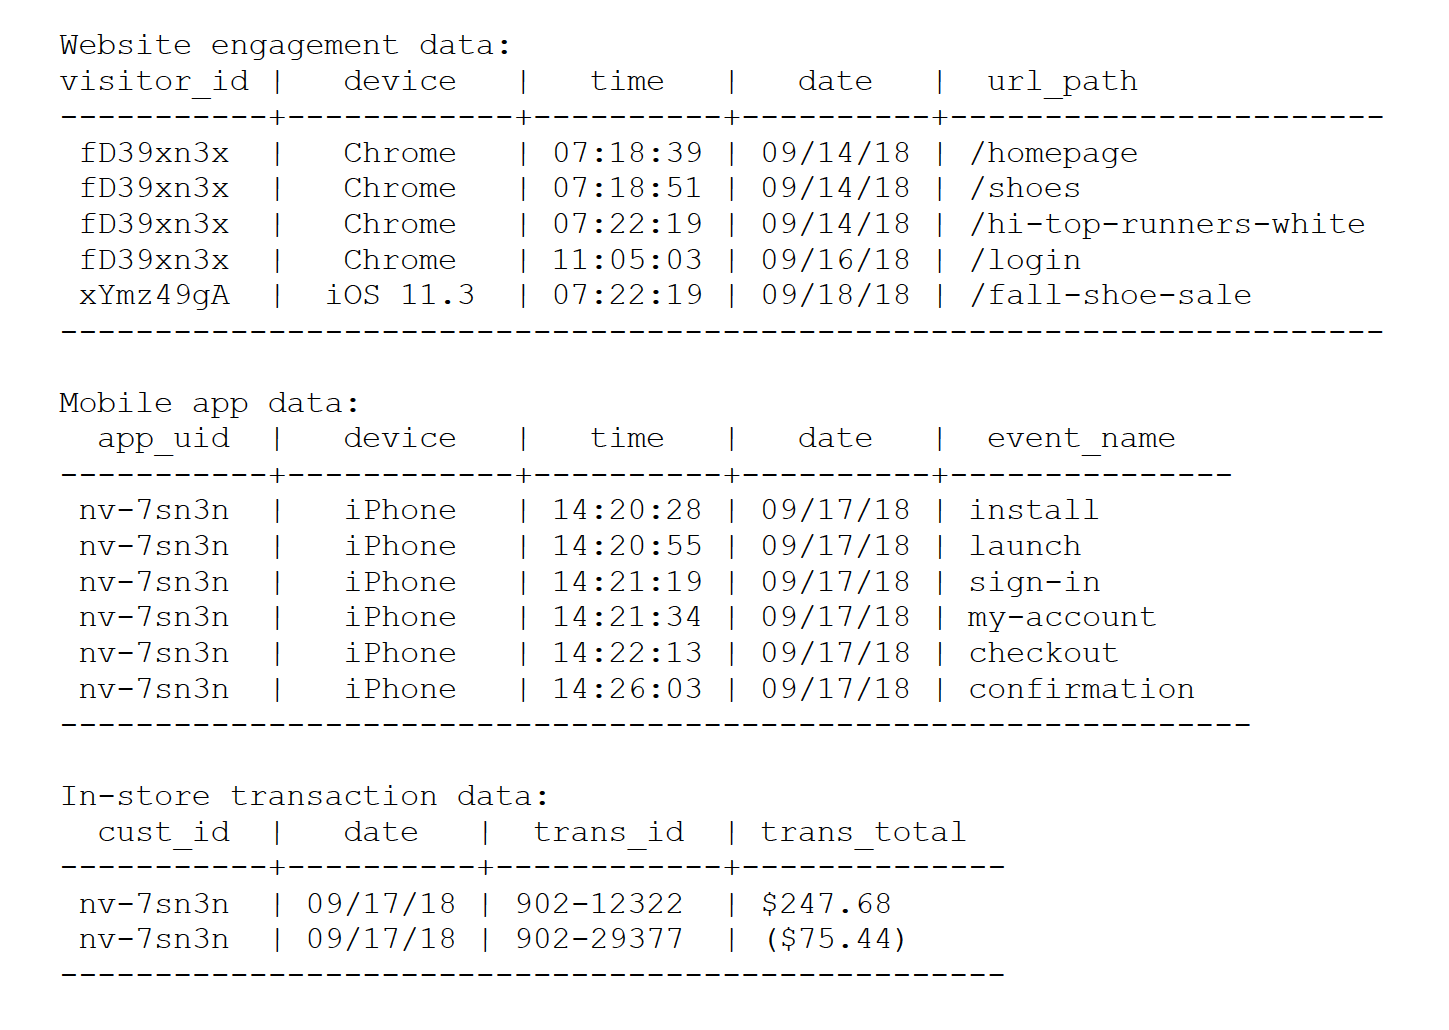
Task: Click the checkout event name
Action: (x=1043, y=653)
